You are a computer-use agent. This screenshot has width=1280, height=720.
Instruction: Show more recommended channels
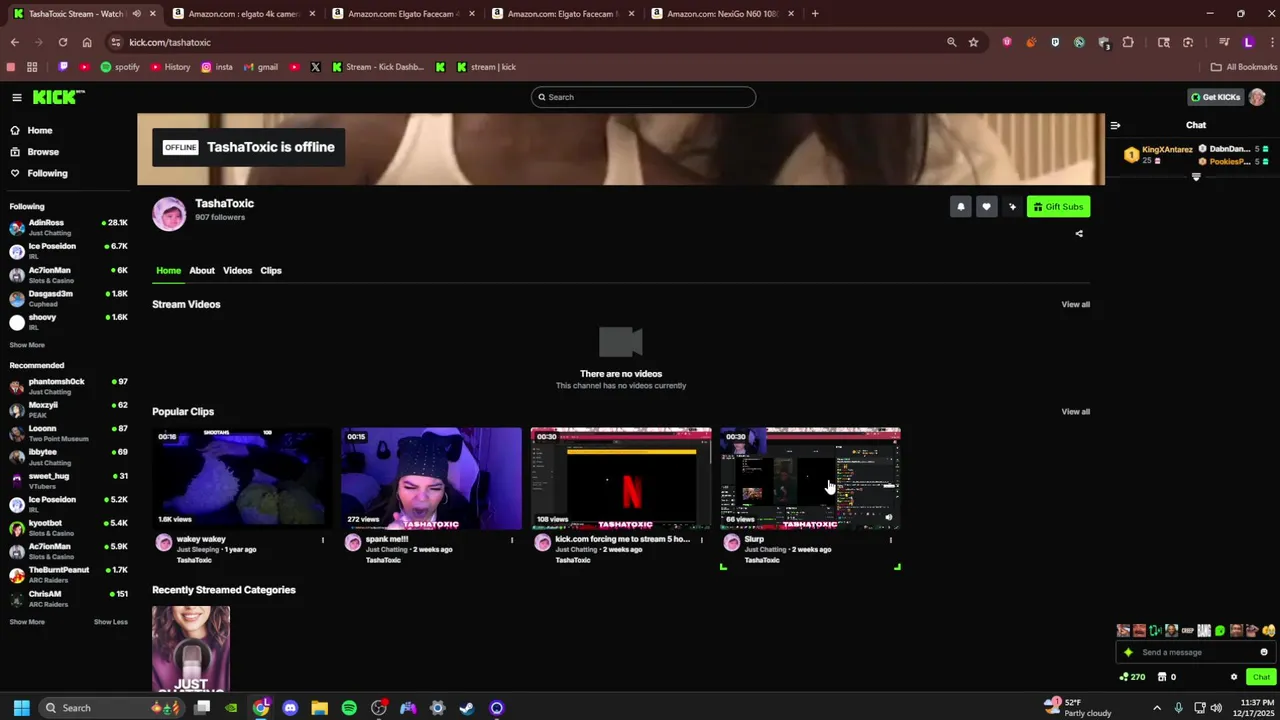[x=27, y=622]
